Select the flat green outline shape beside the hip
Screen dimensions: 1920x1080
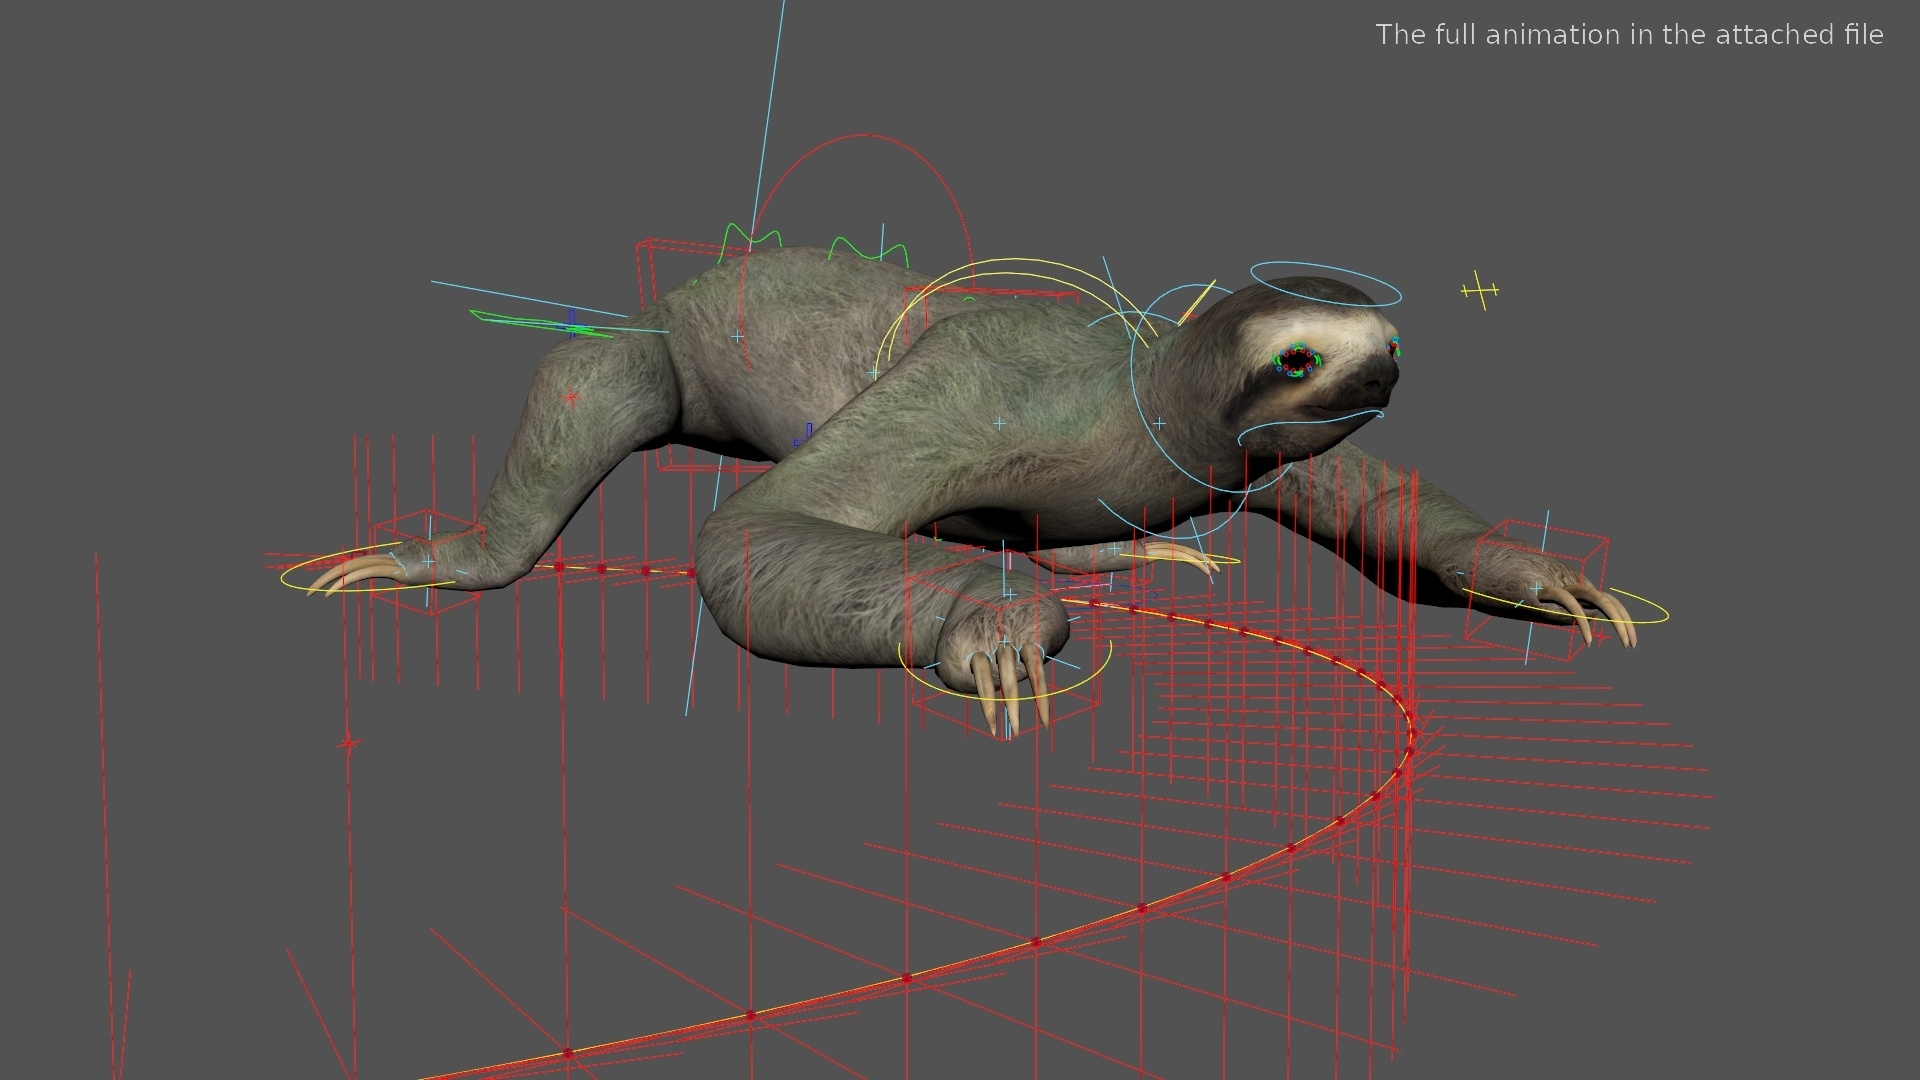pyautogui.click(x=541, y=324)
